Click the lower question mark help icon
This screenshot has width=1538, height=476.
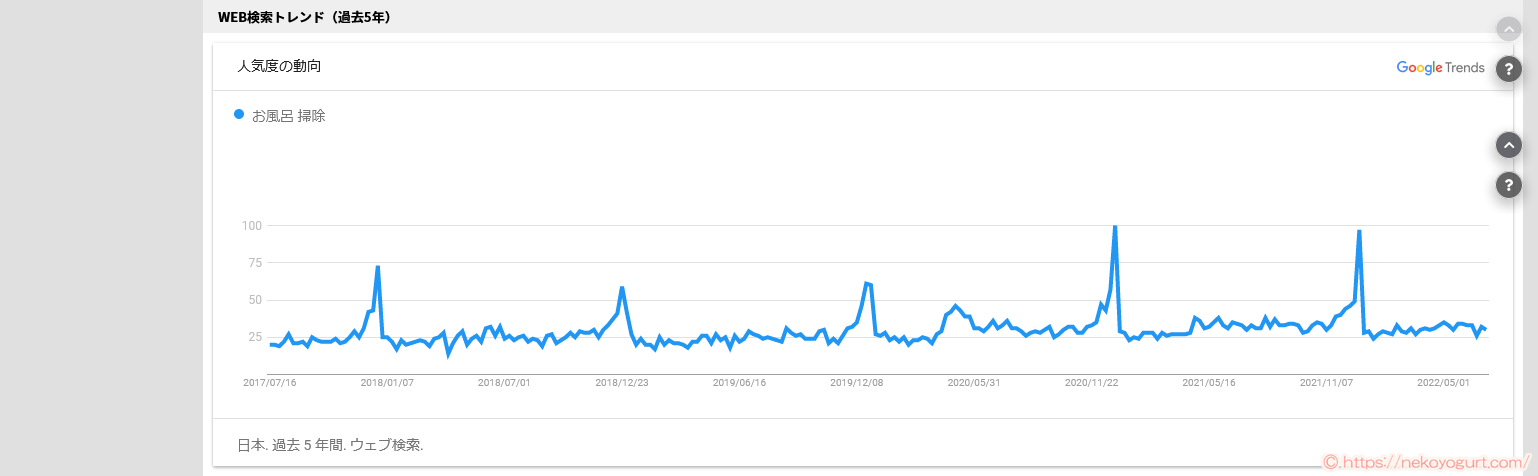point(1508,185)
